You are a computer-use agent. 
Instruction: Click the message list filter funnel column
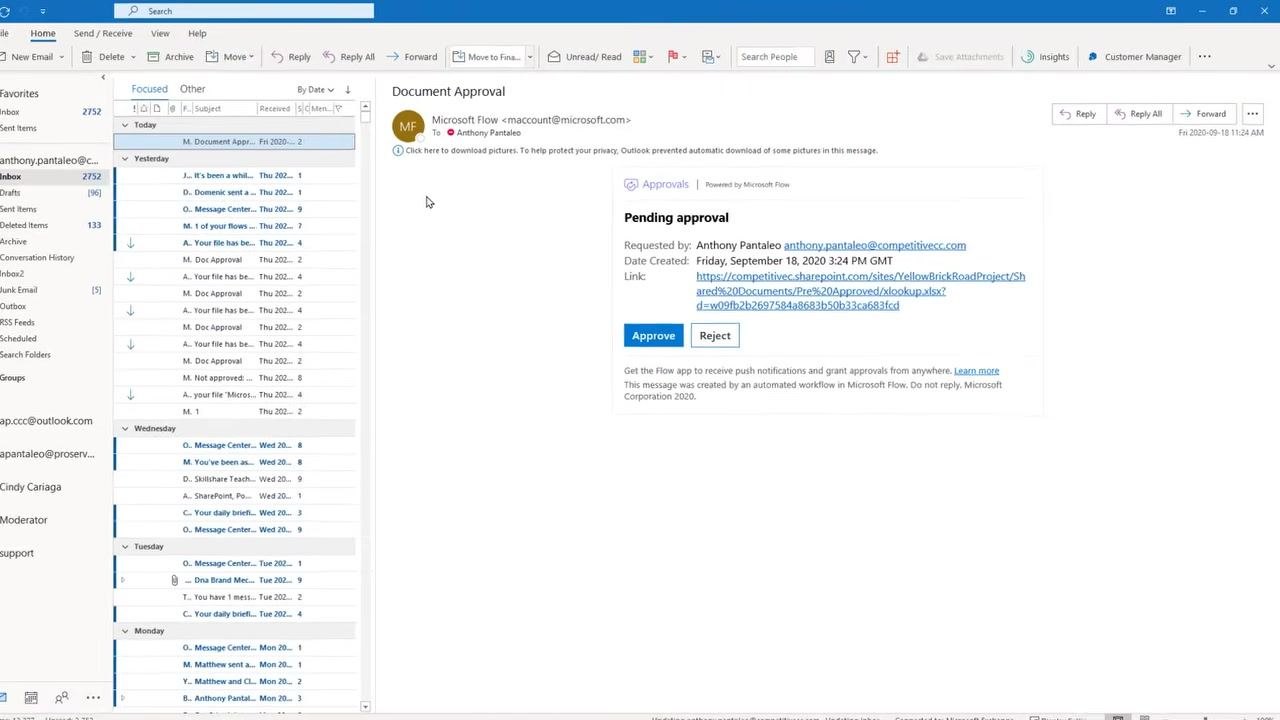click(338, 108)
